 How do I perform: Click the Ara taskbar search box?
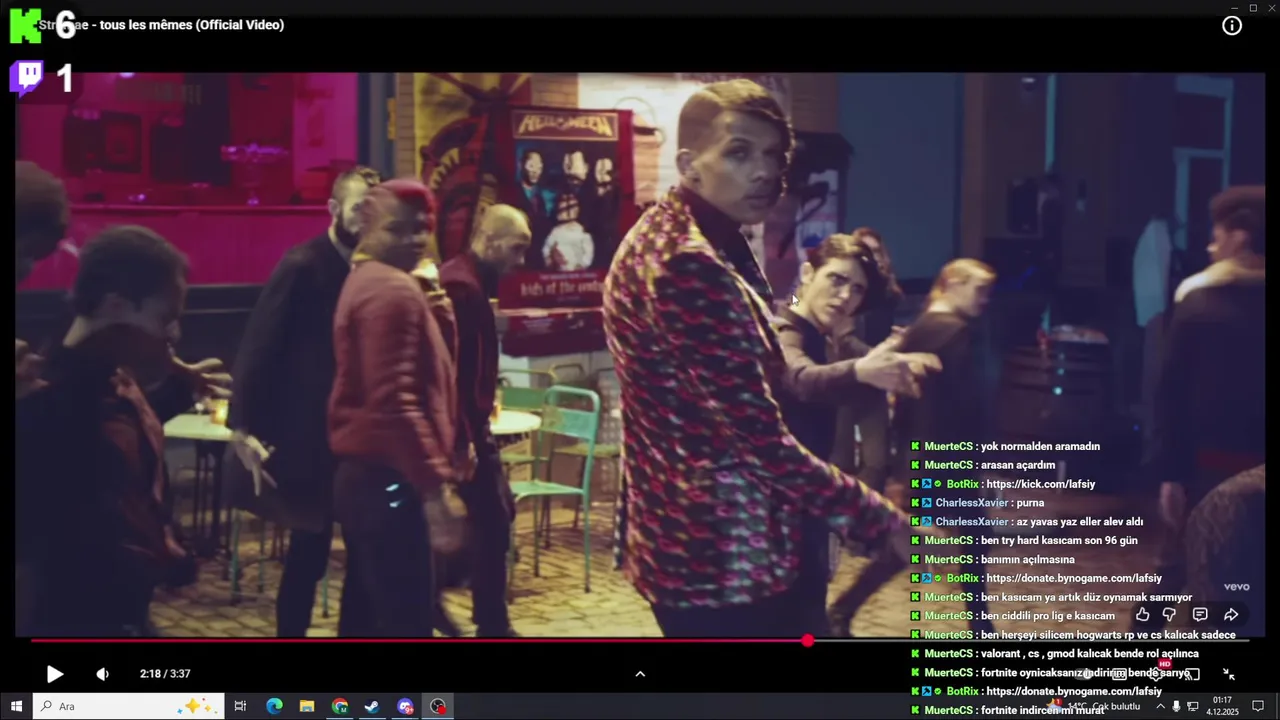128,706
